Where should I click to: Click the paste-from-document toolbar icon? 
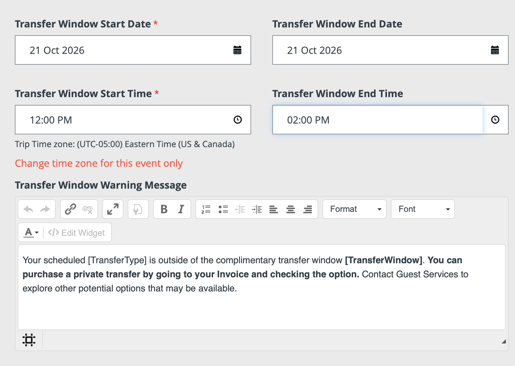click(x=138, y=209)
